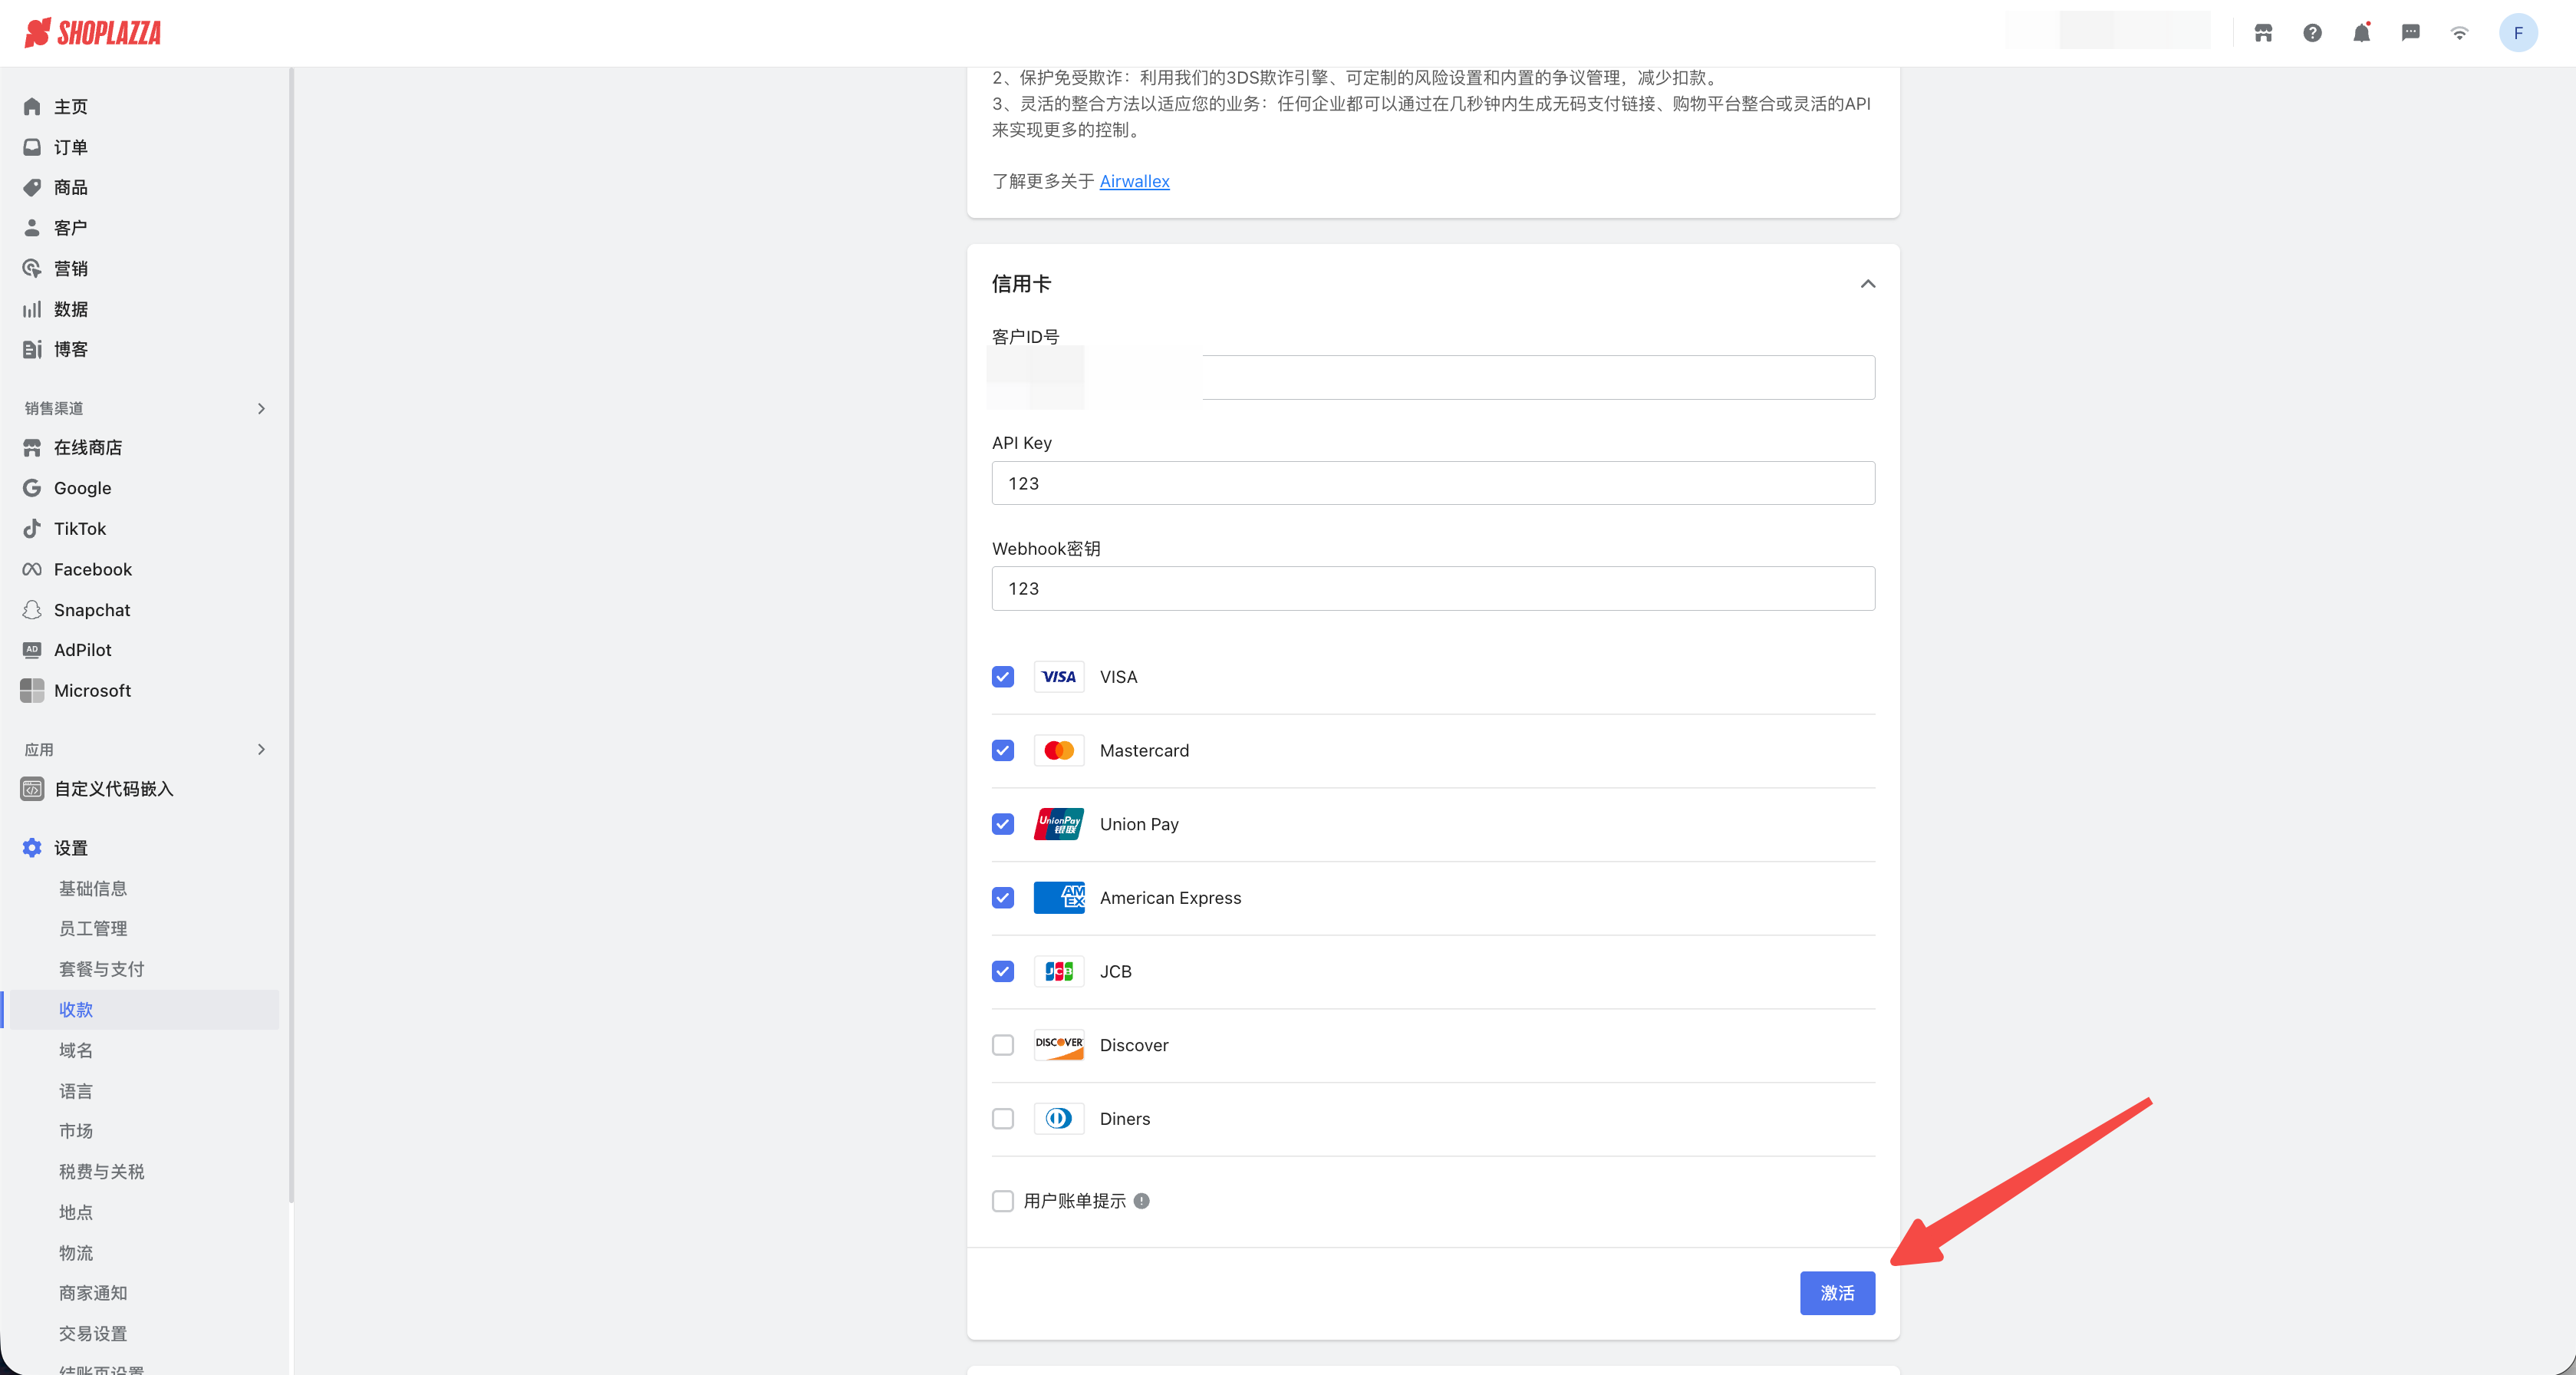Click the info icon beside 用户账单提示

(1141, 1201)
